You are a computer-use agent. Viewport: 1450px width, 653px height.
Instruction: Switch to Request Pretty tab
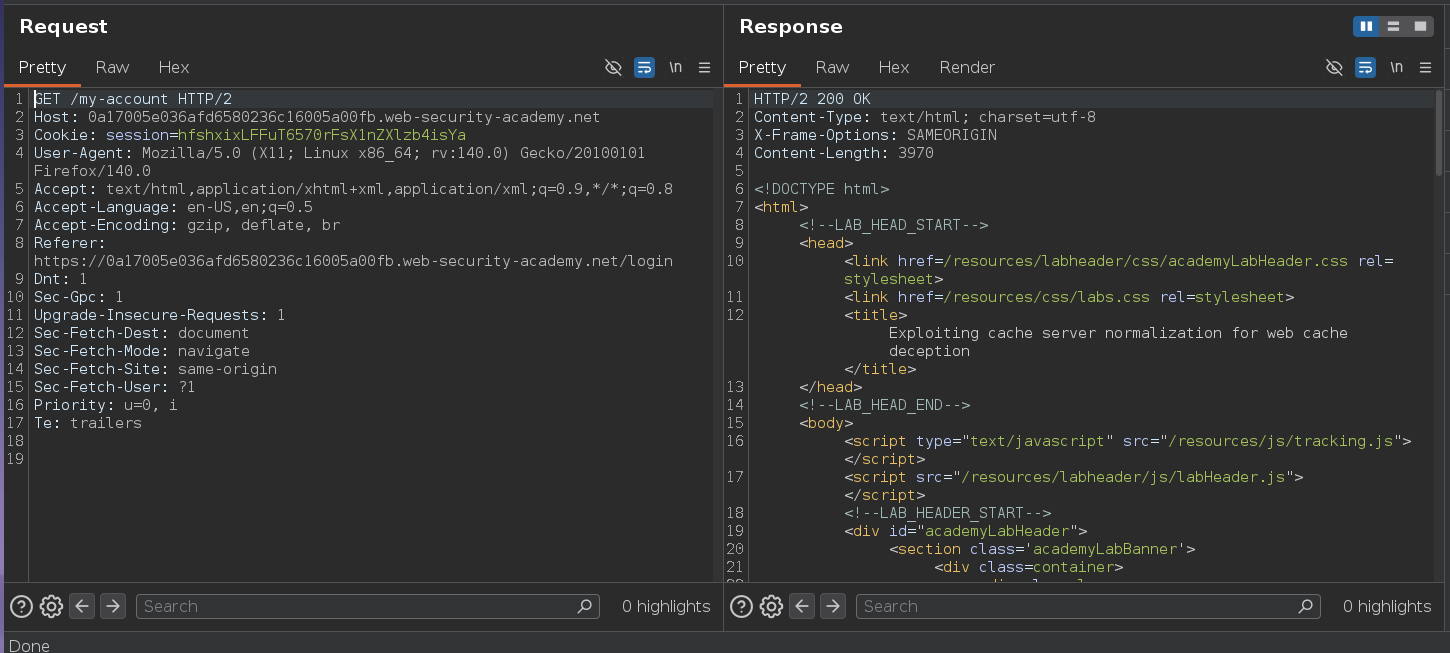click(42, 67)
